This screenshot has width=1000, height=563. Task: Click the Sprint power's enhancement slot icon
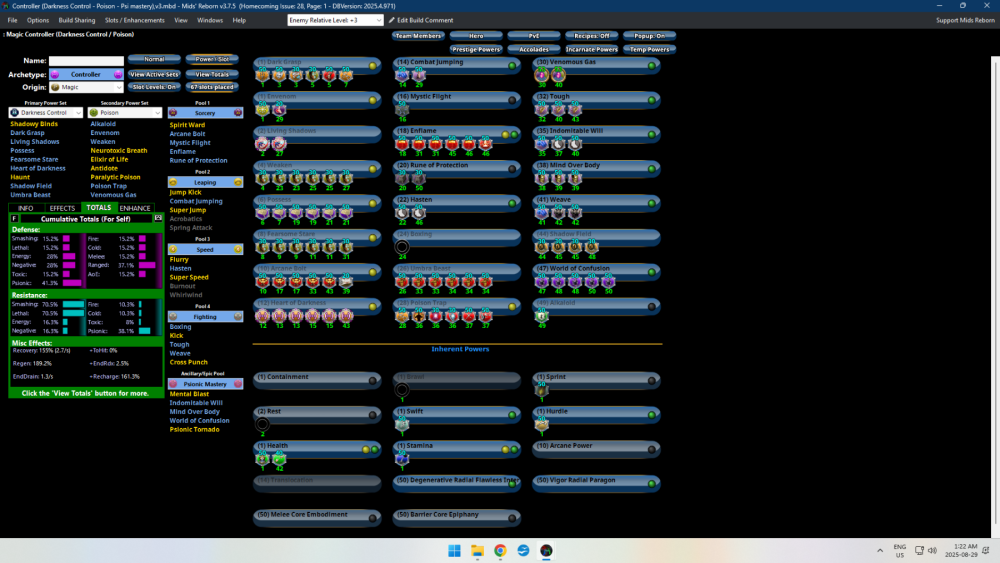click(541, 391)
